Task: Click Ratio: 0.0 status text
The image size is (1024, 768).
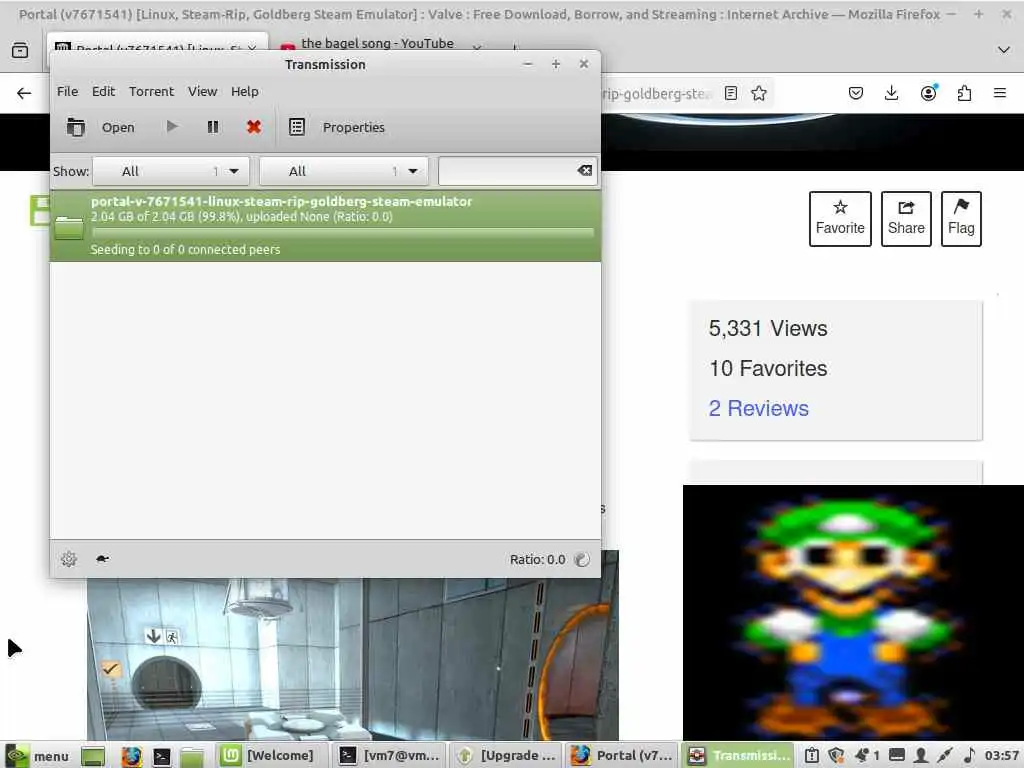Action: click(x=537, y=560)
